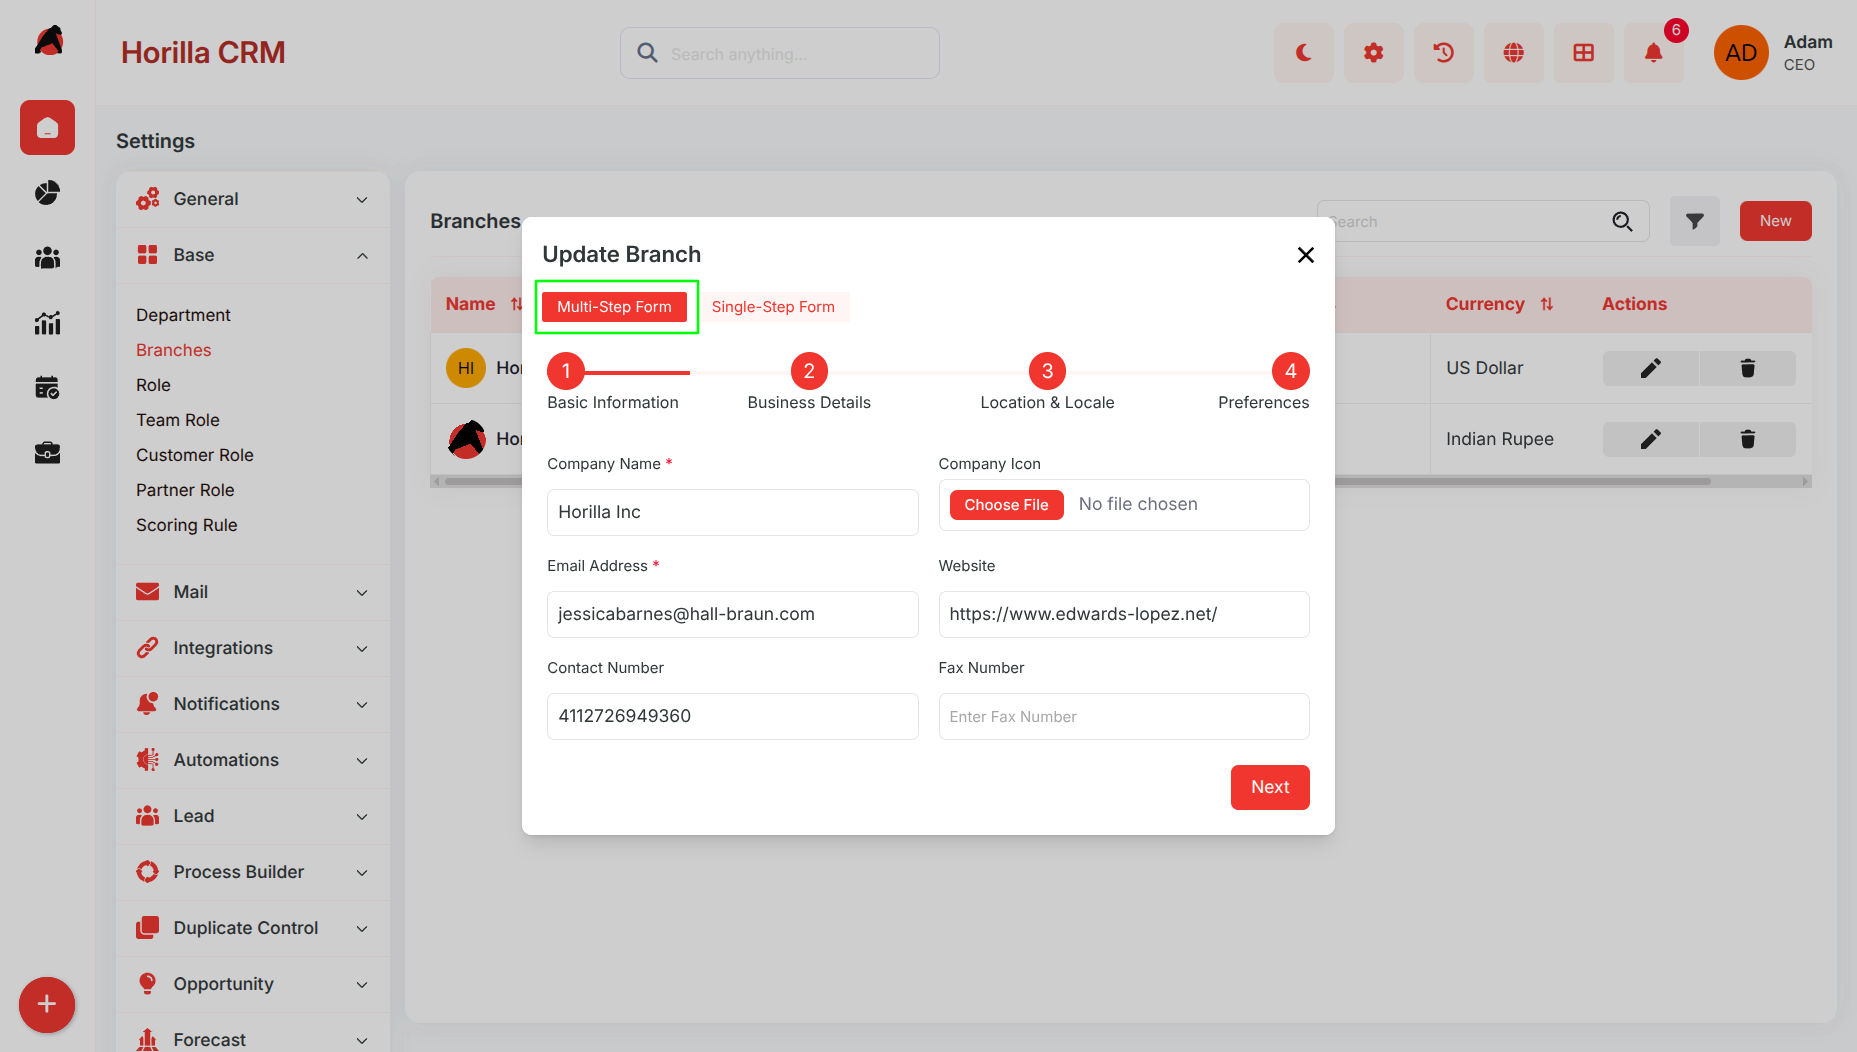Image resolution: width=1857 pixels, height=1052 pixels.
Task: Click the filter funnel icon in Branches
Action: (1694, 221)
